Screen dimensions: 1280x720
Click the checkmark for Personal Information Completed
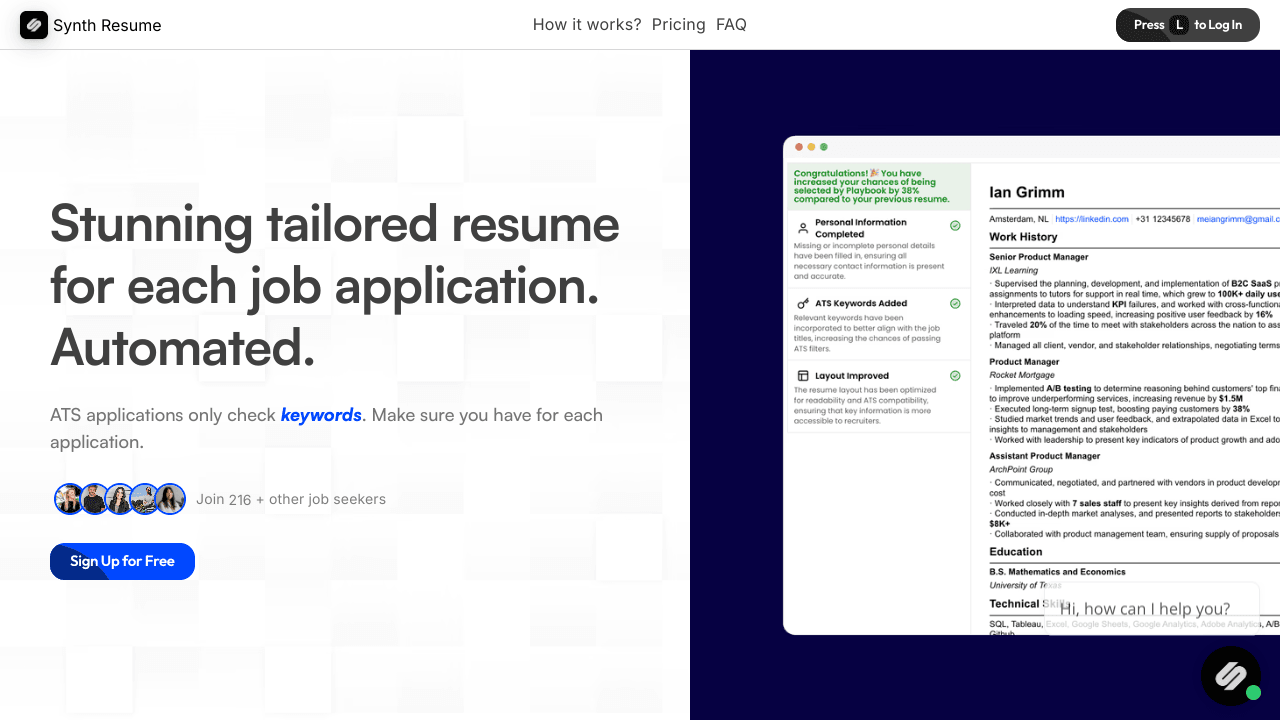click(x=955, y=226)
